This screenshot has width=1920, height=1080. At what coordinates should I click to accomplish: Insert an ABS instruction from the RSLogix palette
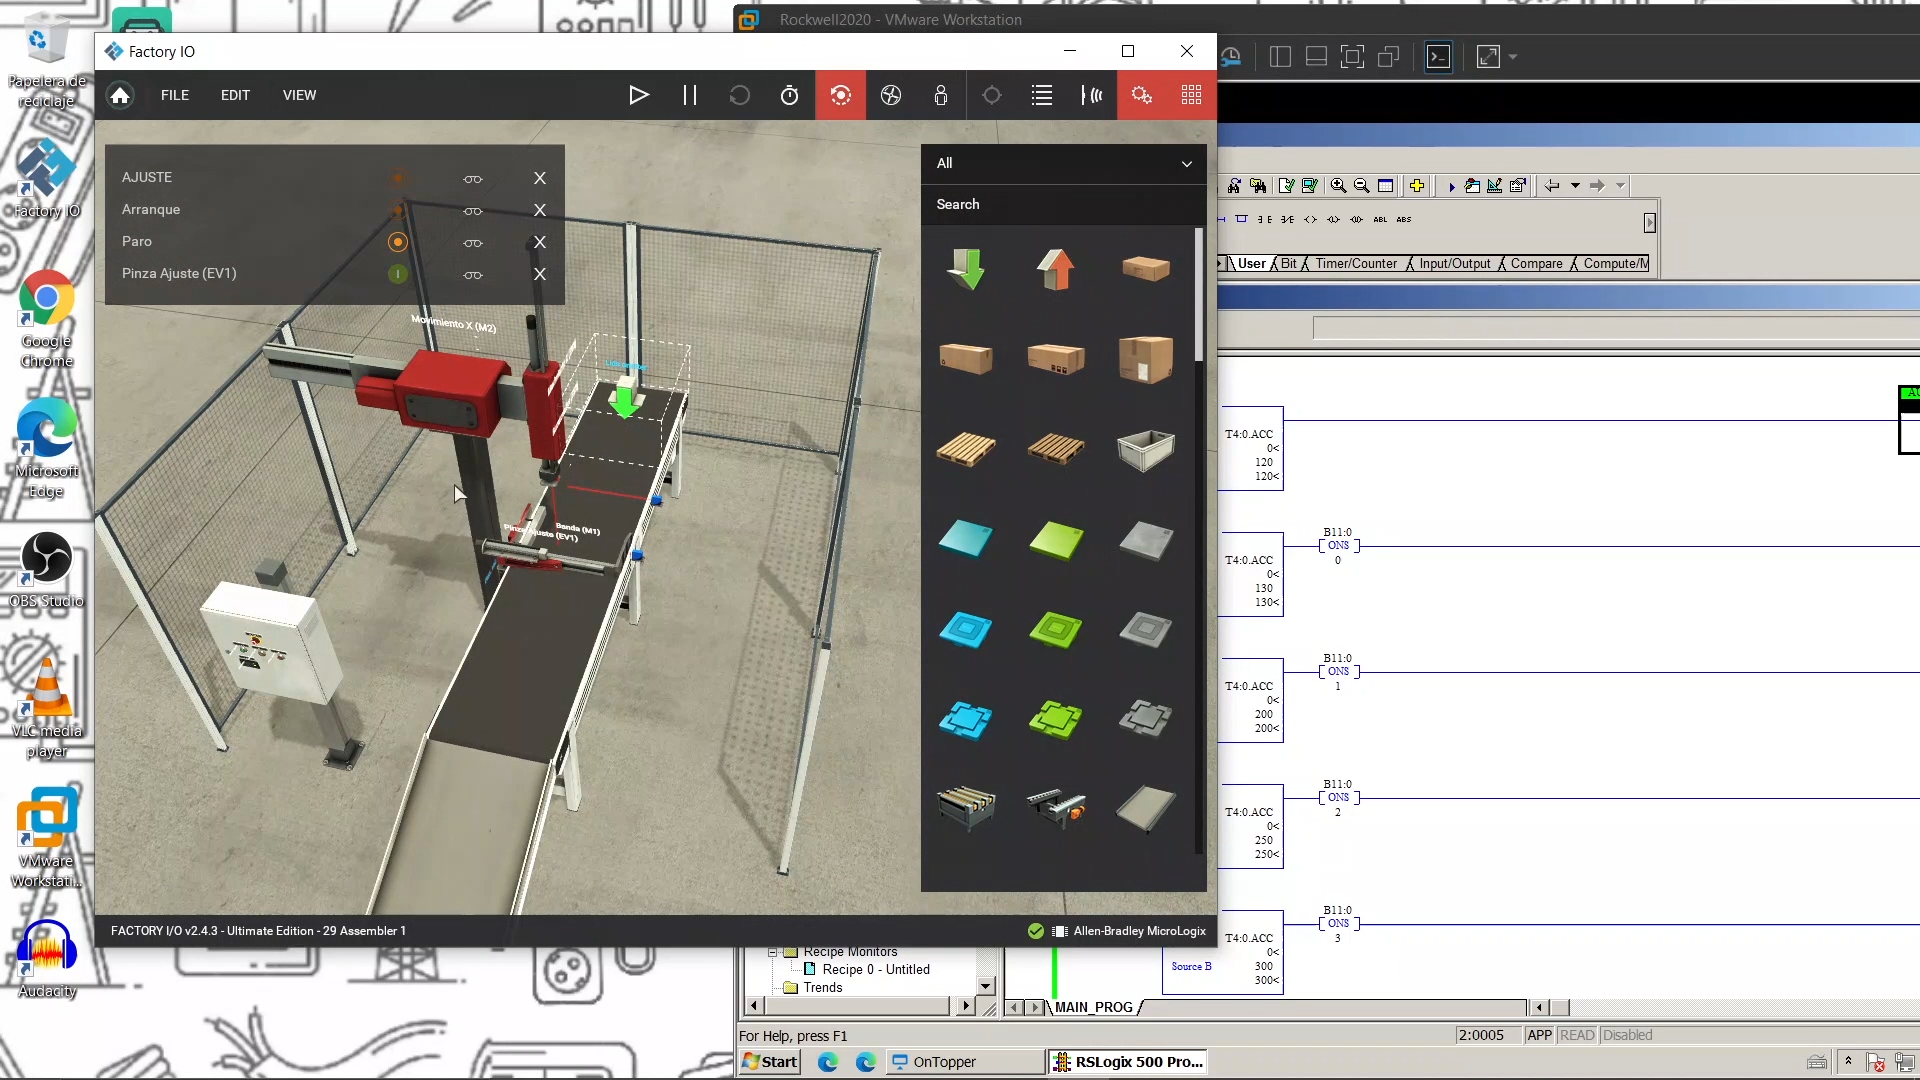pos(1404,220)
